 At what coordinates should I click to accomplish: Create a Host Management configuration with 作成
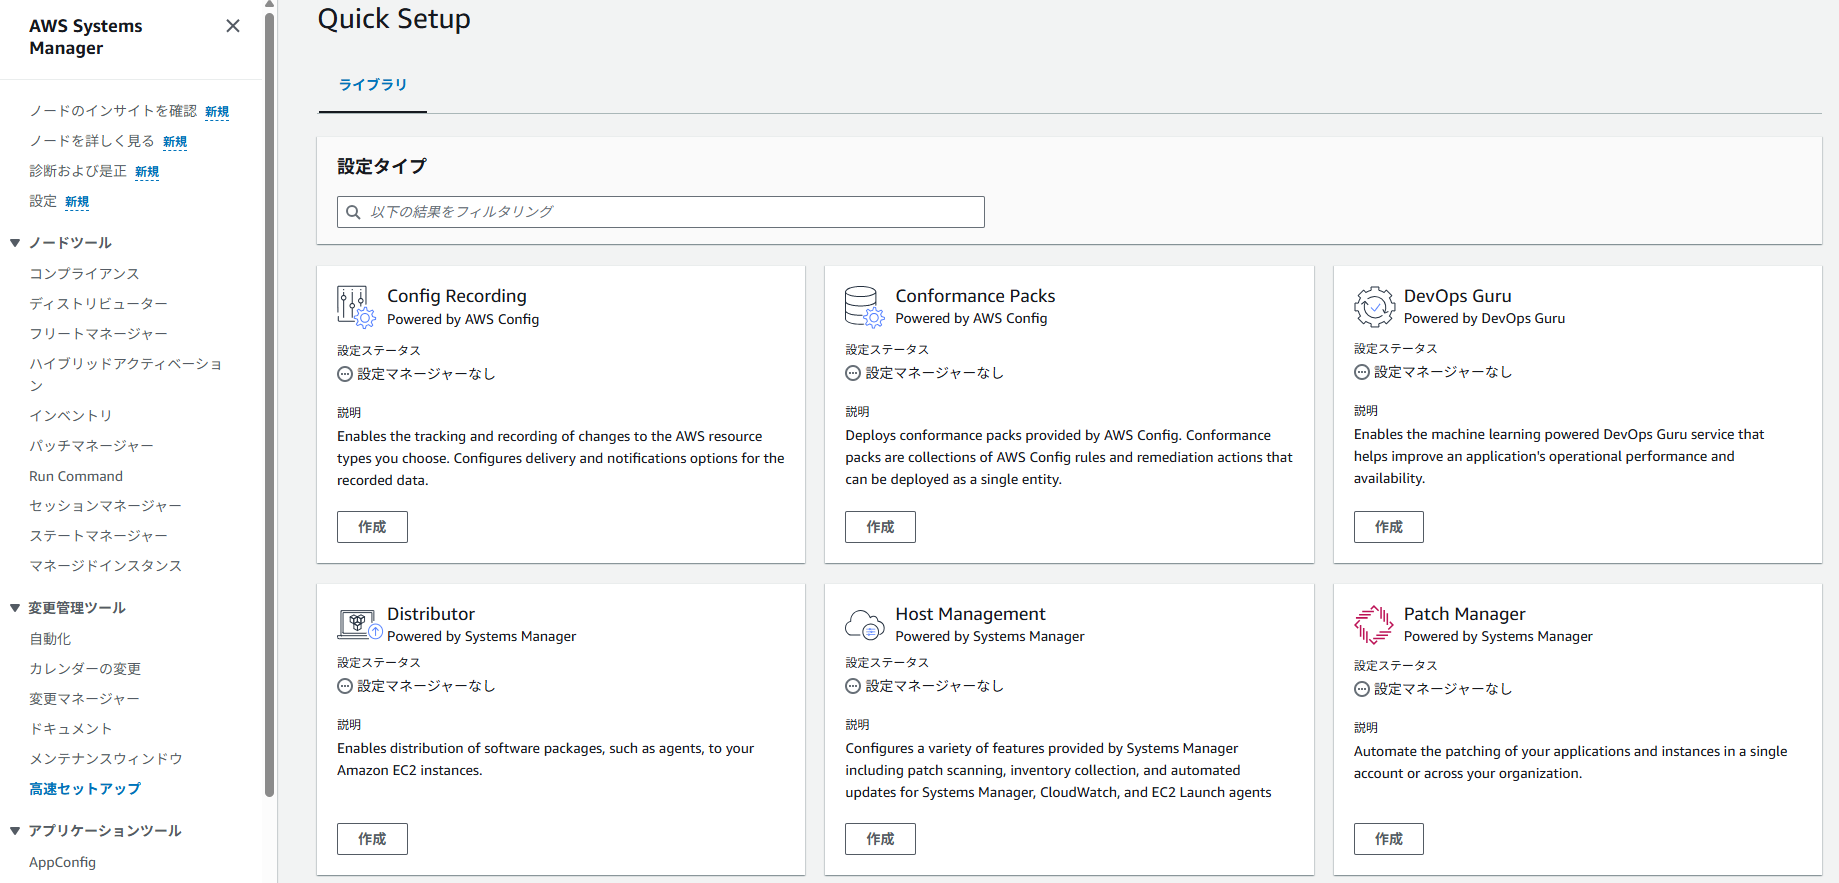tap(880, 839)
